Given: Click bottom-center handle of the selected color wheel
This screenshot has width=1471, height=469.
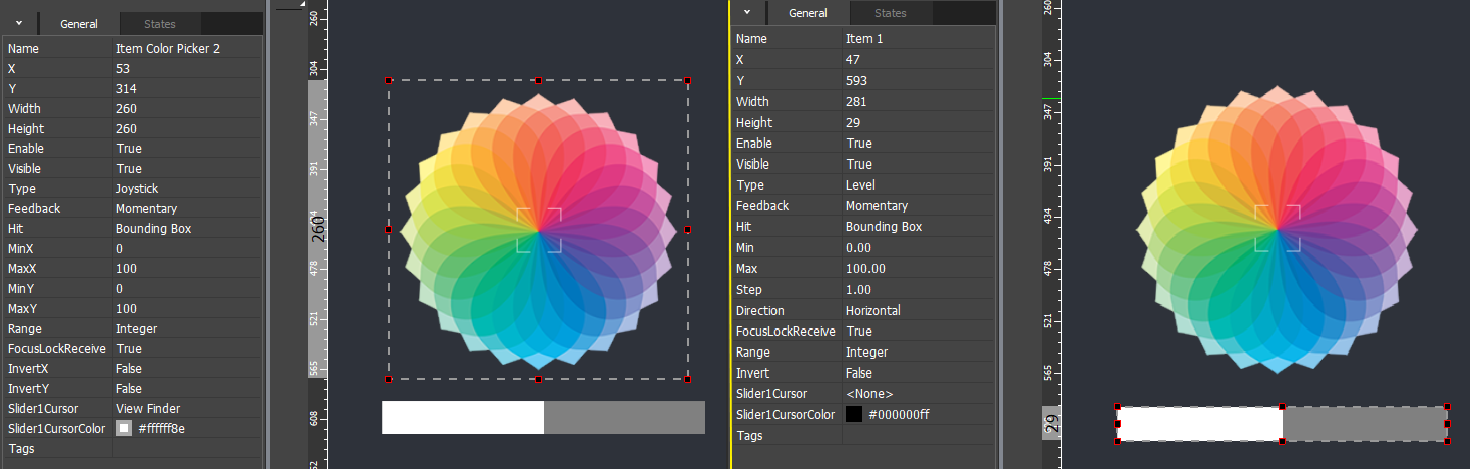Looking at the screenshot, I should pyautogui.click(x=538, y=380).
